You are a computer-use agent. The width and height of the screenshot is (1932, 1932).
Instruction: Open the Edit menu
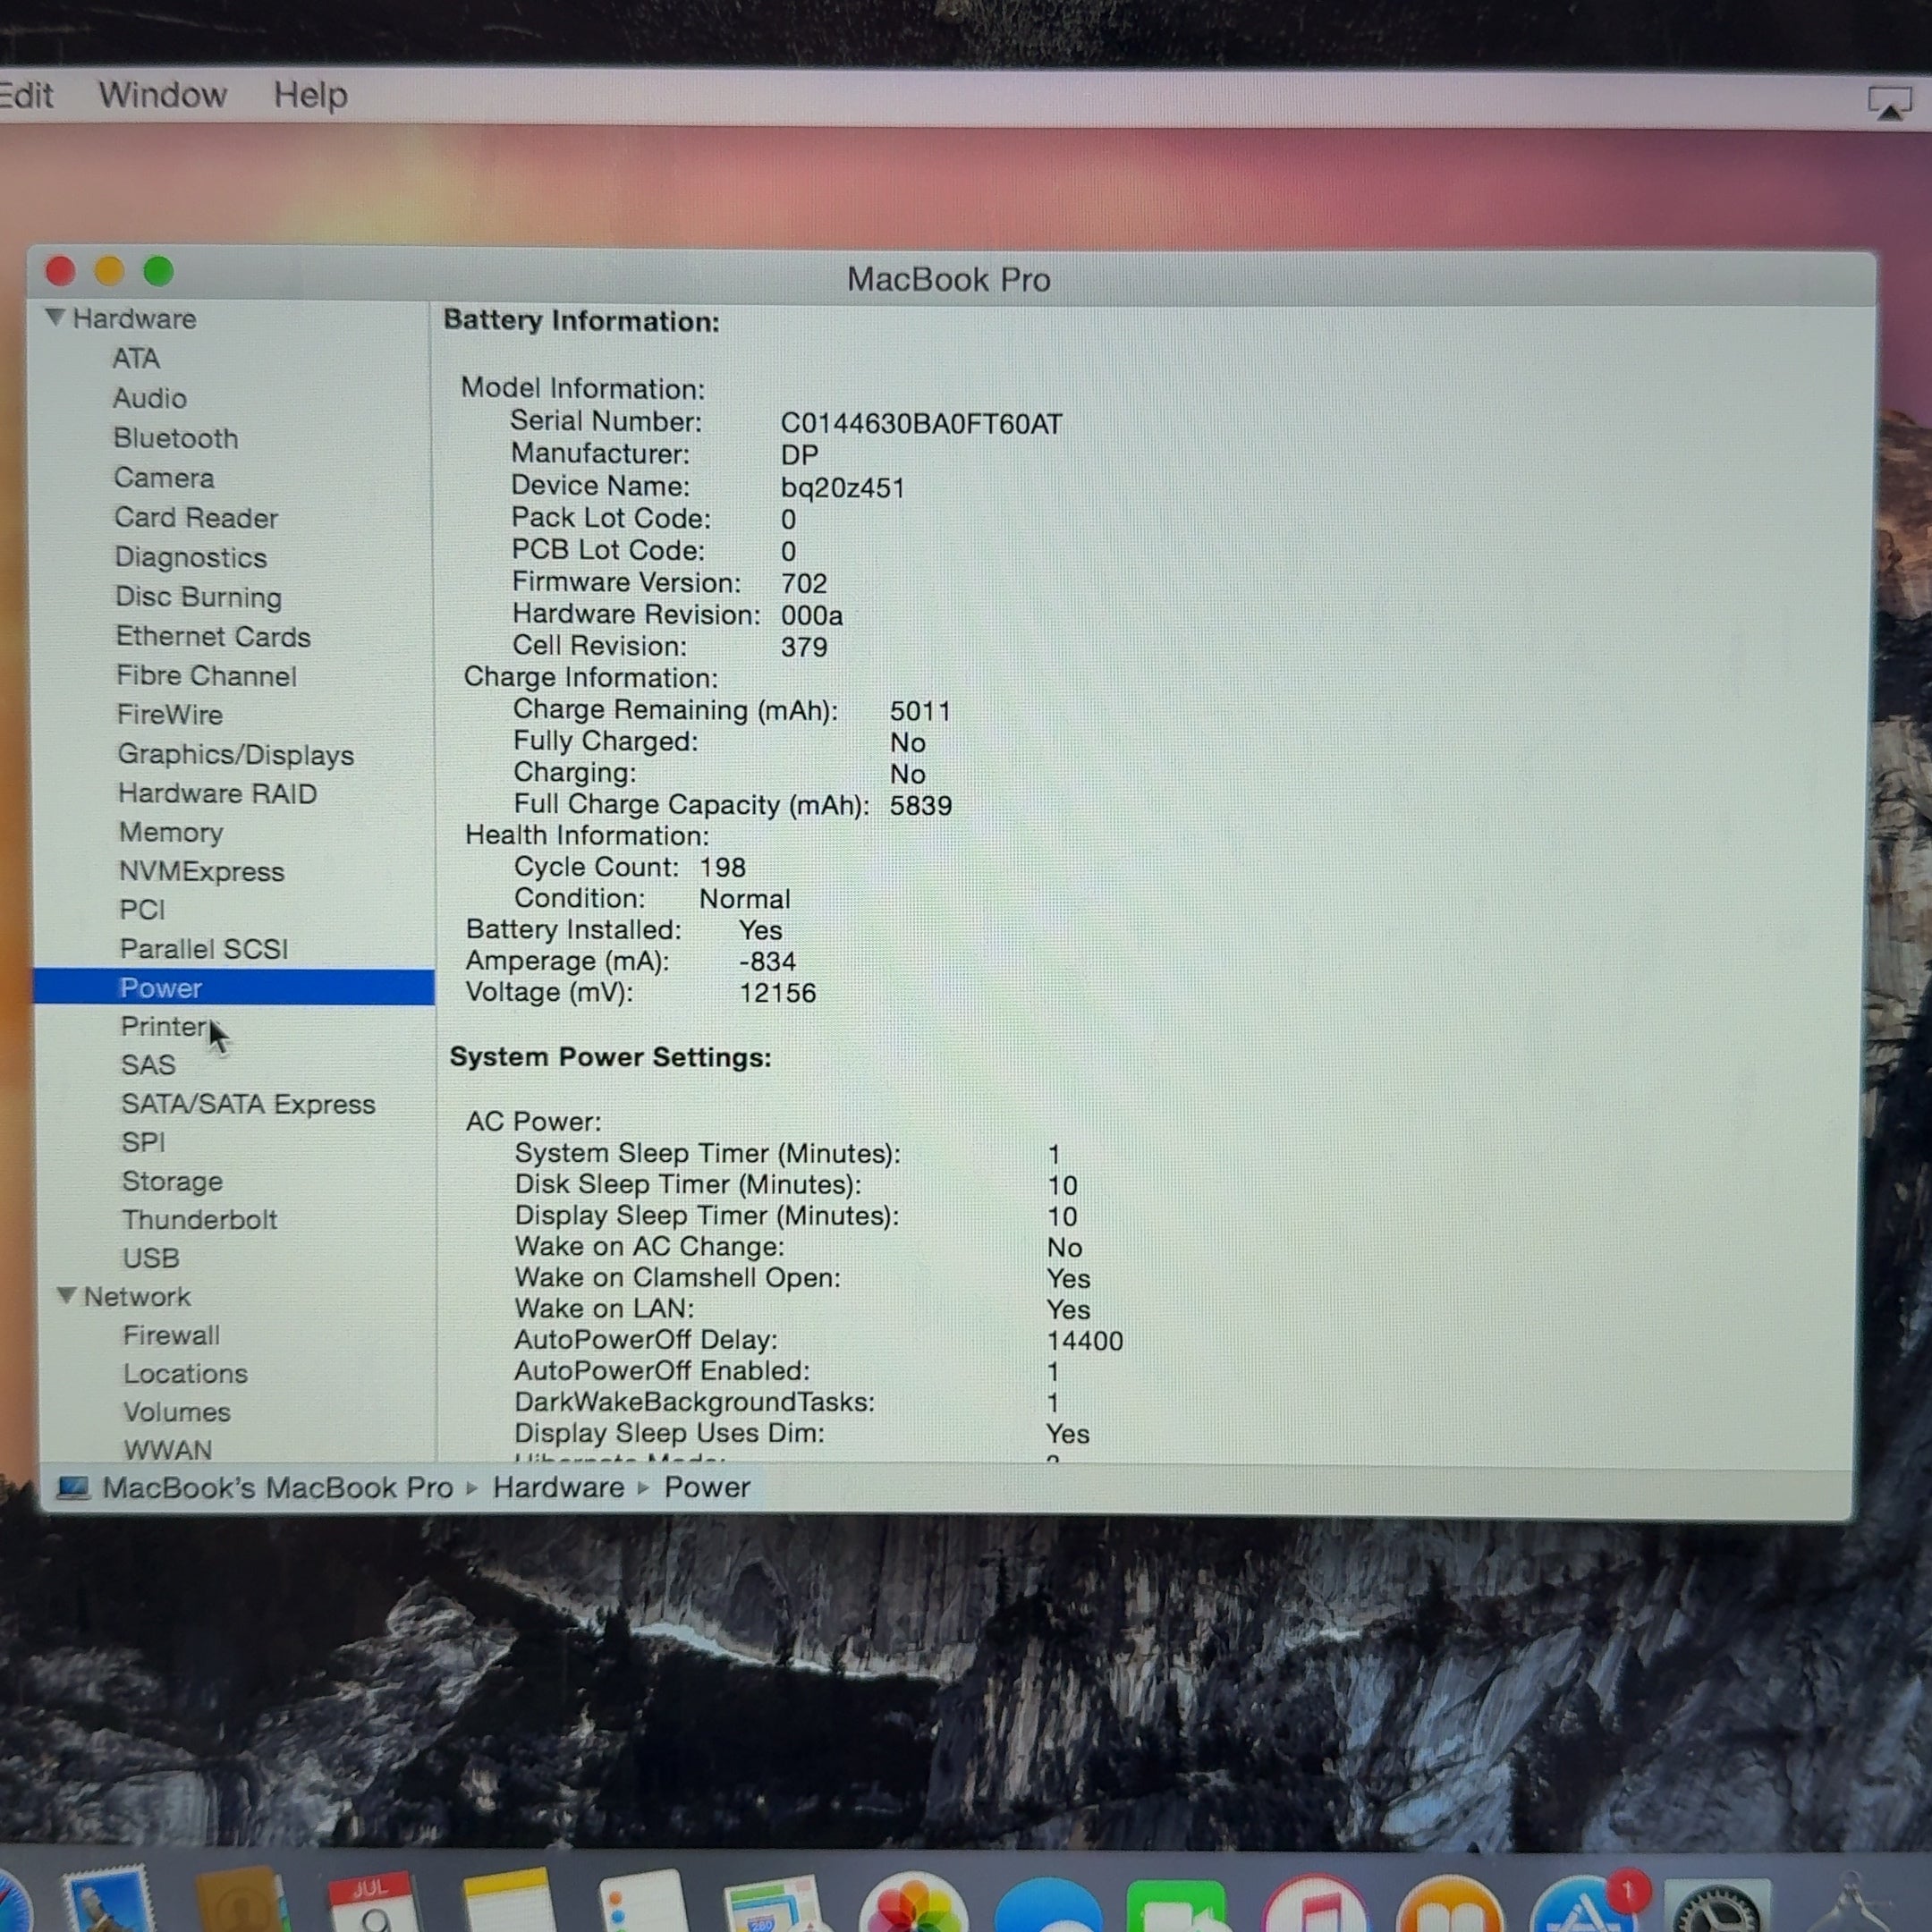point(26,95)
